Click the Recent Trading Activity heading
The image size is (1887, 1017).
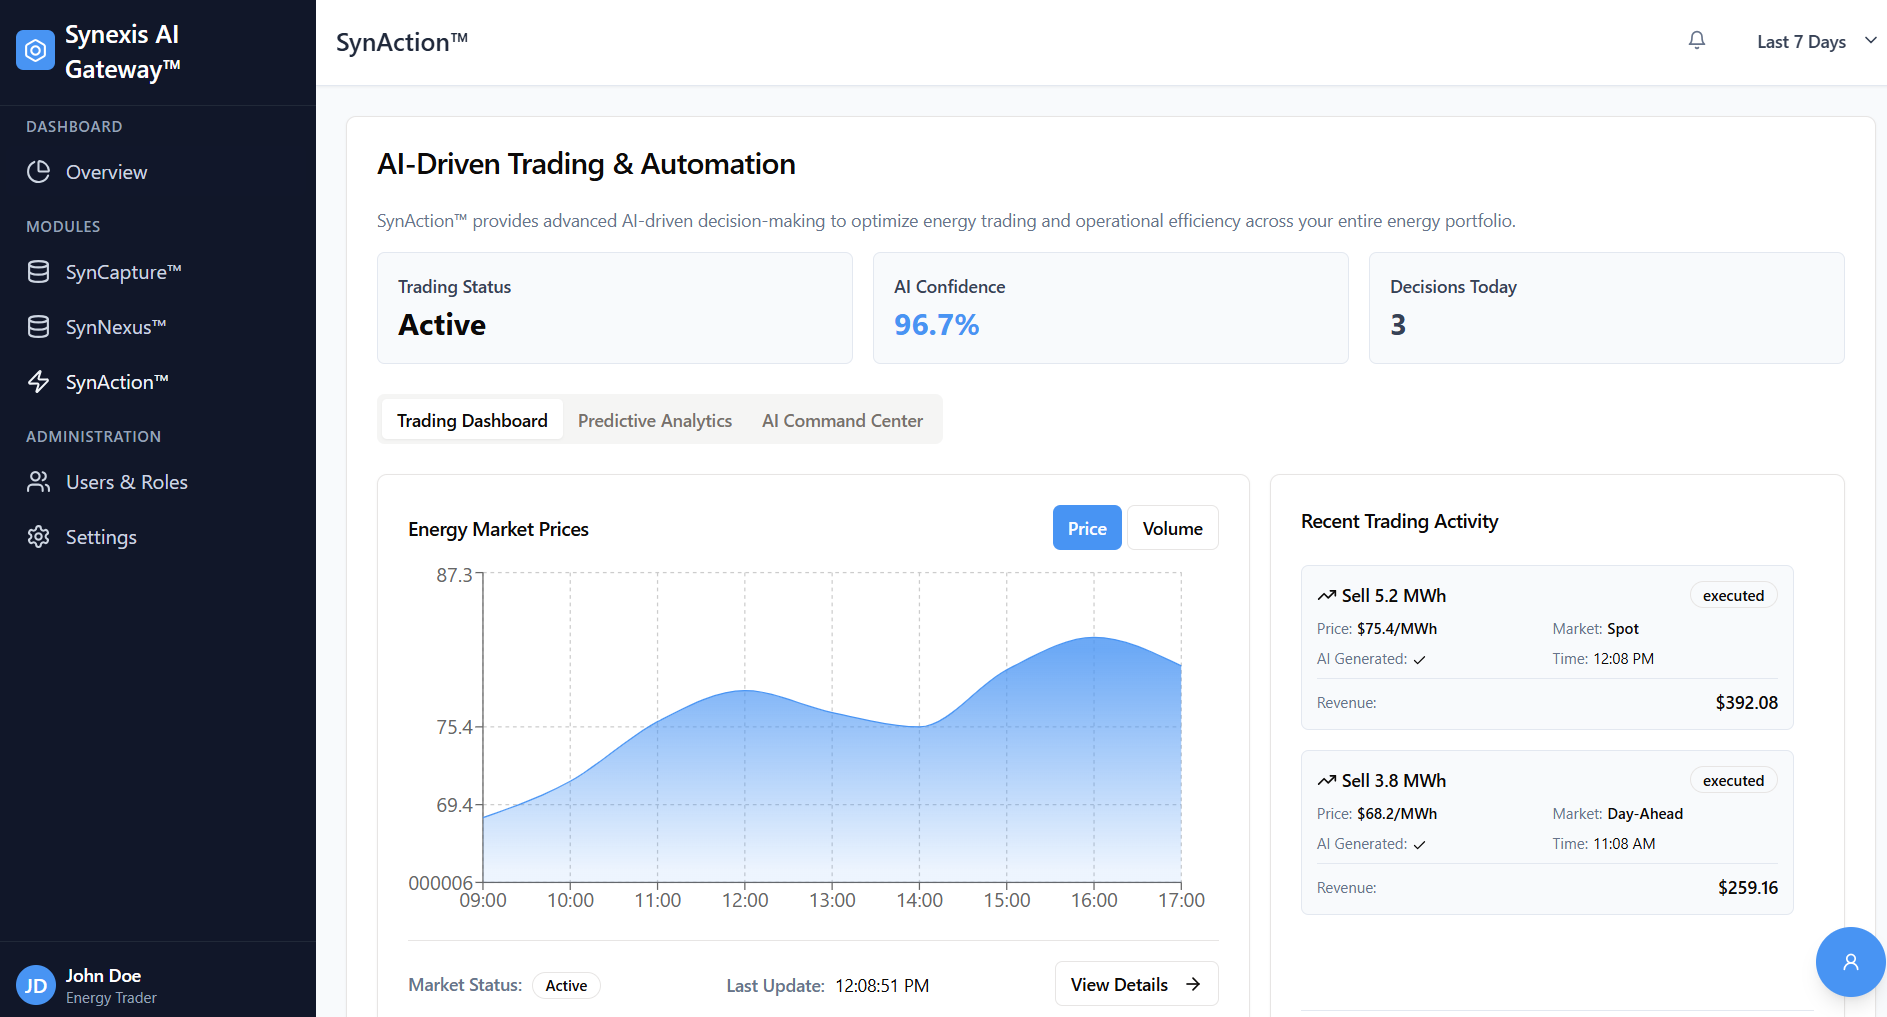coord(1399,521)
